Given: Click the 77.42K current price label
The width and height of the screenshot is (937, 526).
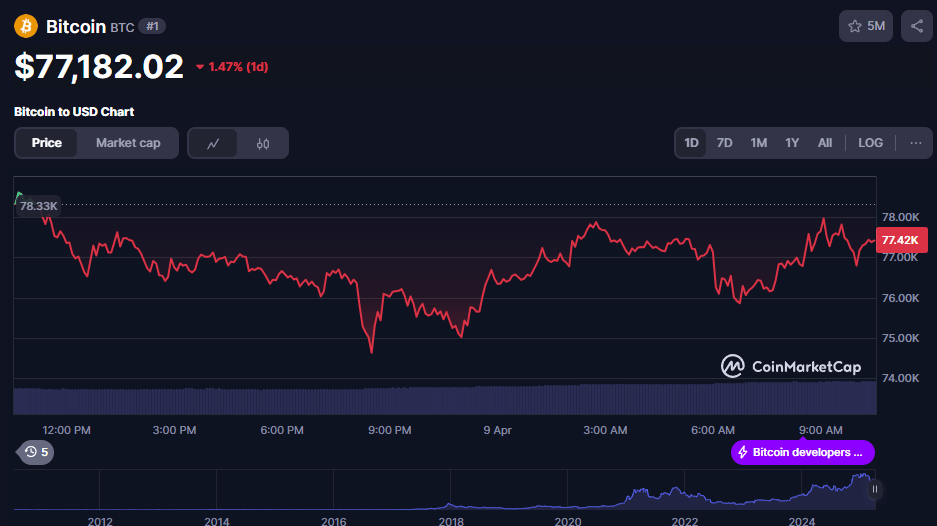Looking at the screenshot, I should tap(901, 240).
